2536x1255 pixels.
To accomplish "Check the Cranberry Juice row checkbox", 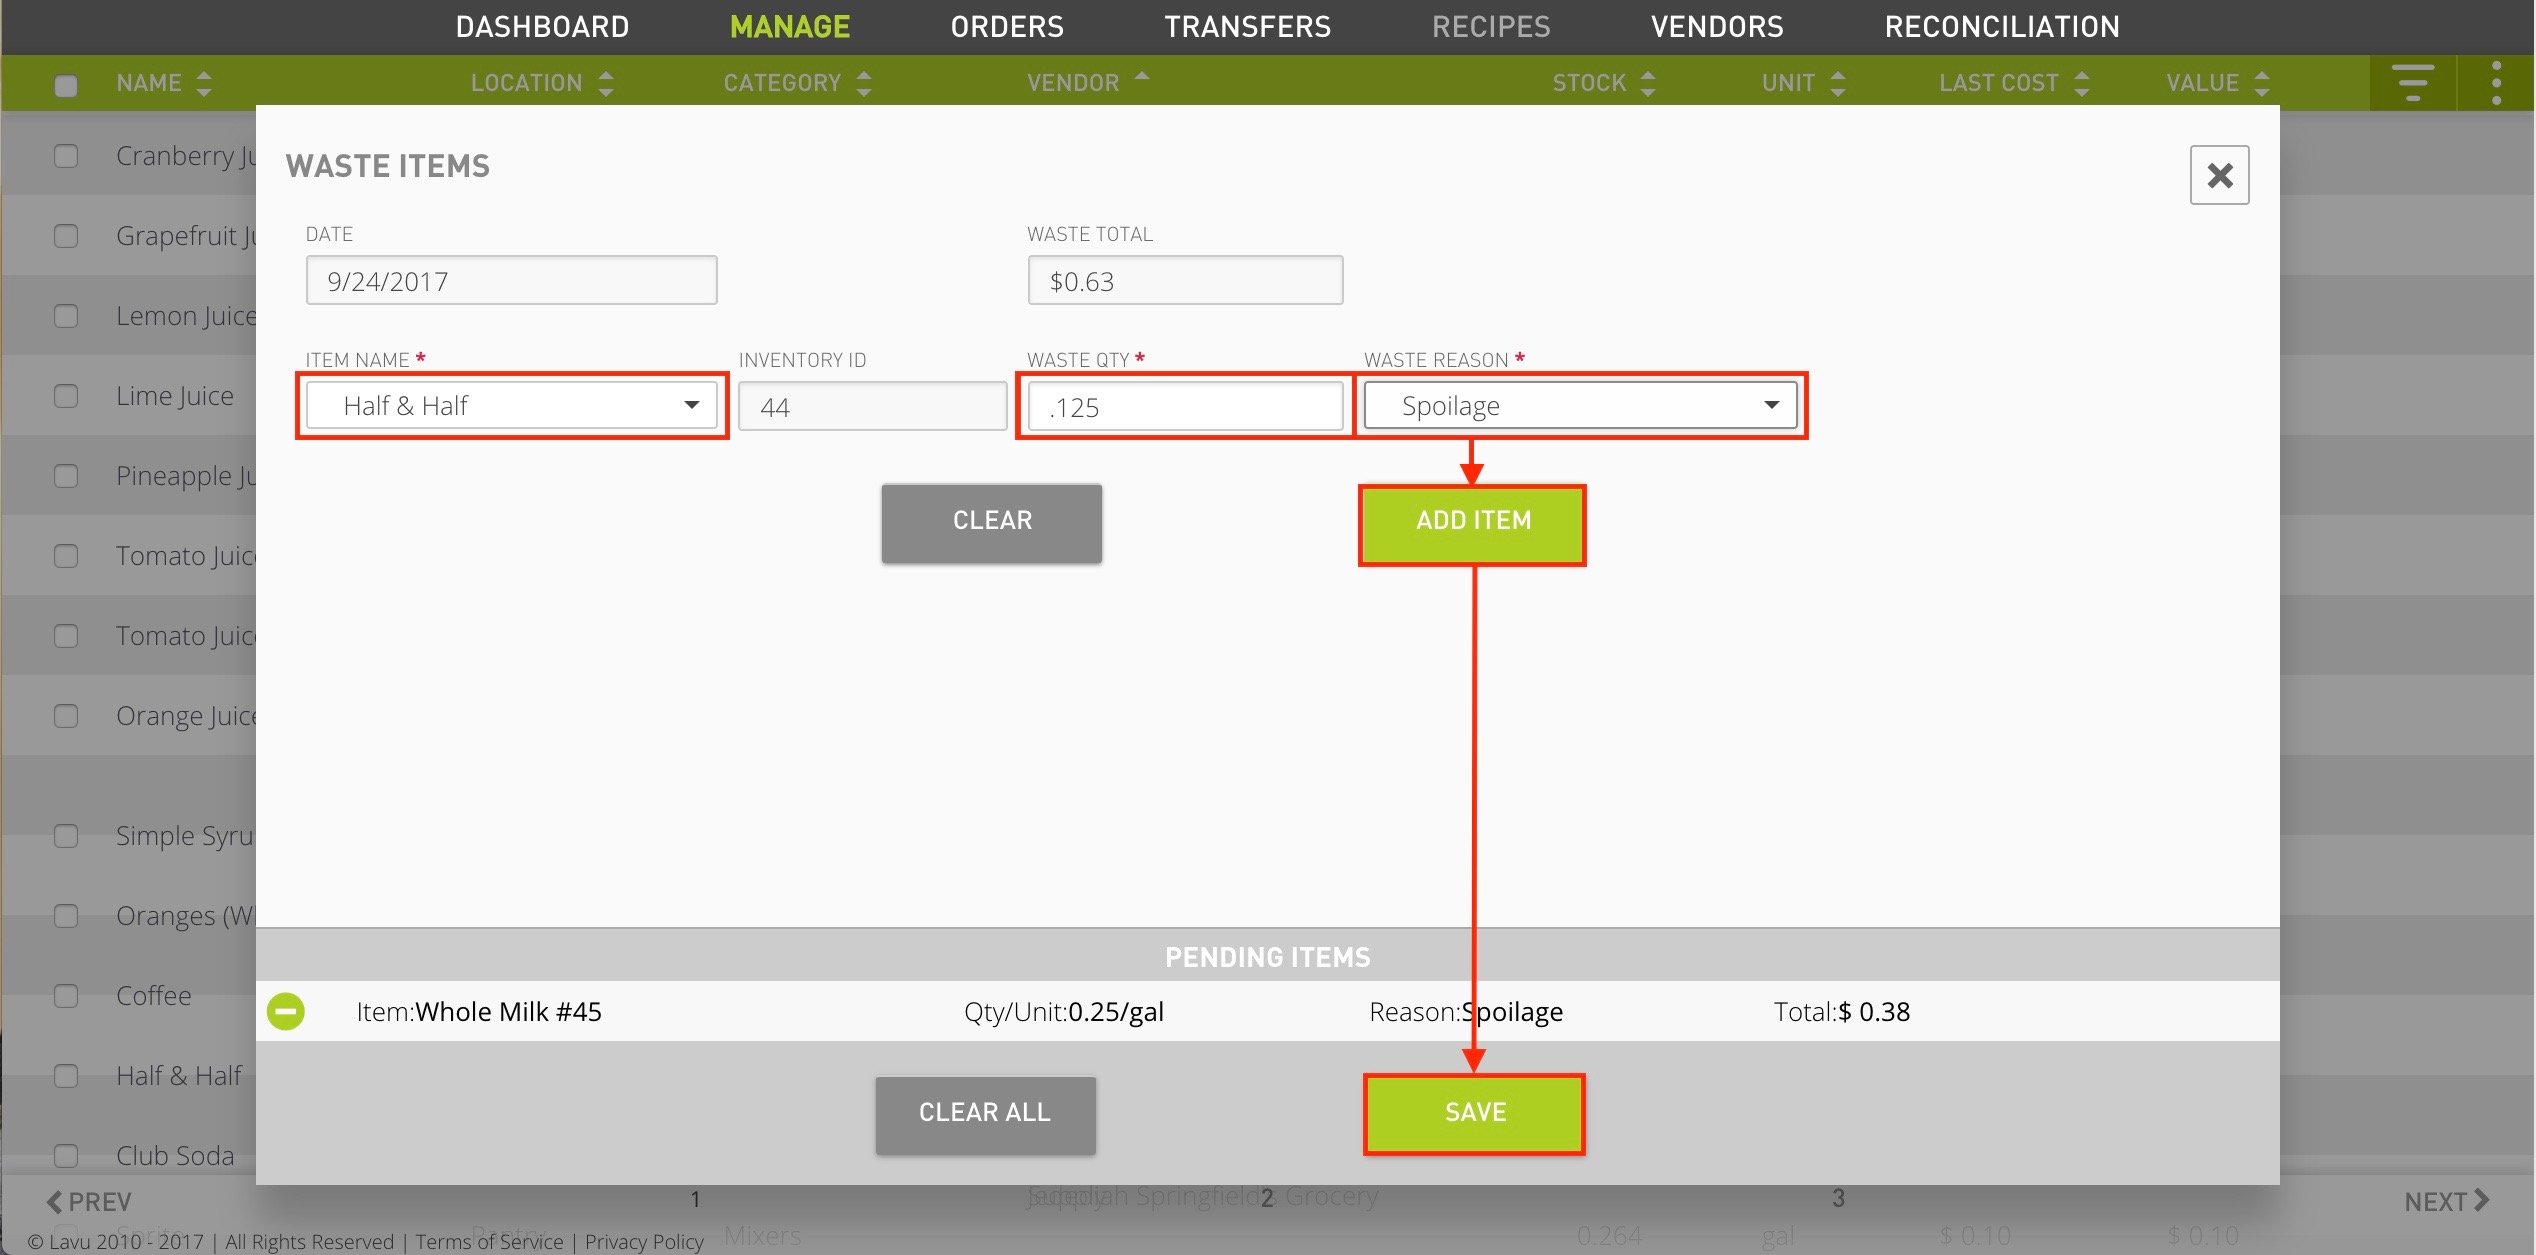I will point(66,156).
